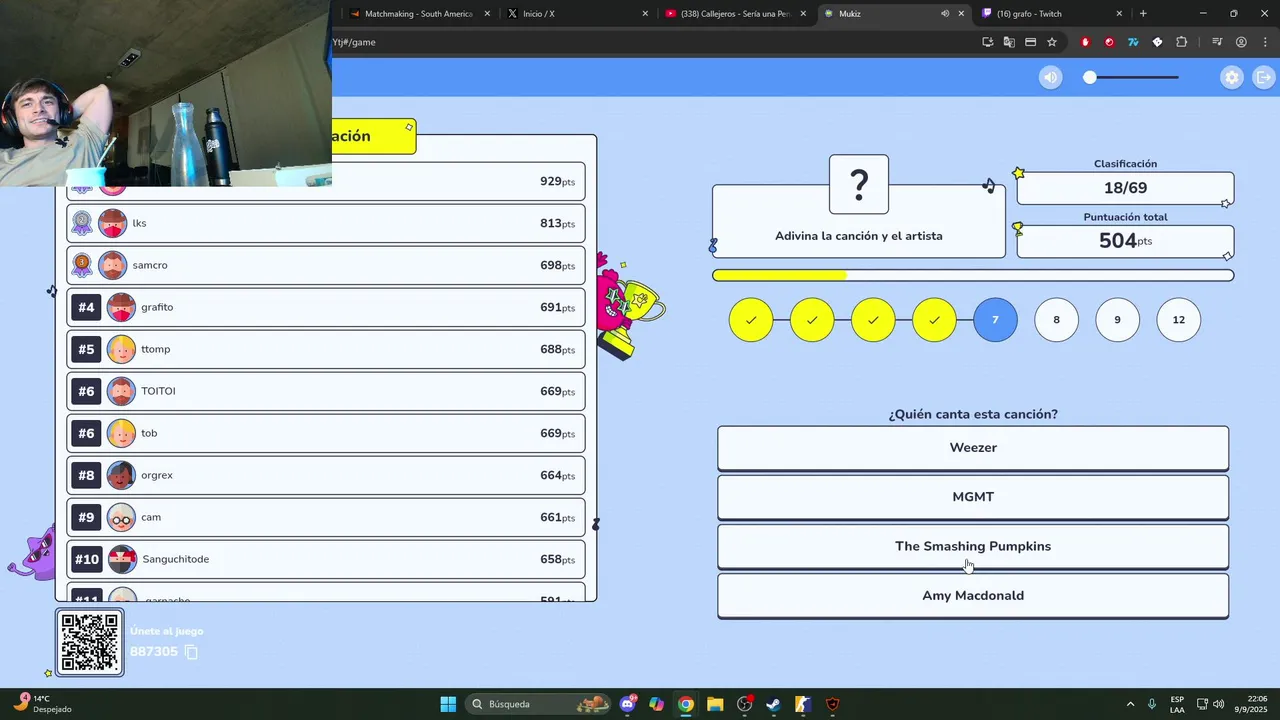Choose The Smashing Pumpkins answer
The image size is (1280, 720).
click(973, 546)
